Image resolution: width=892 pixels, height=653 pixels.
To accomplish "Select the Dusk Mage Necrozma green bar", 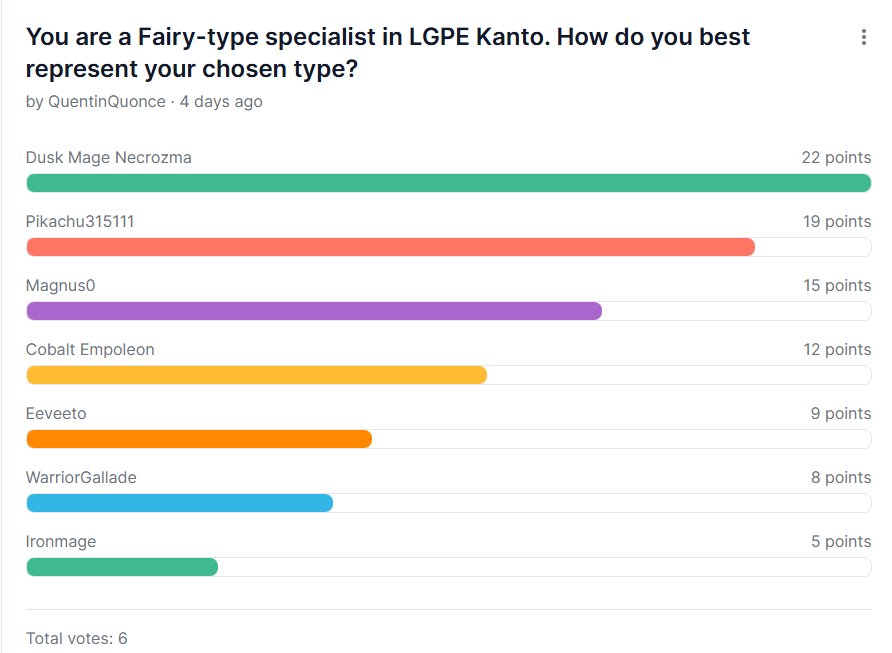I will point(449,183).
